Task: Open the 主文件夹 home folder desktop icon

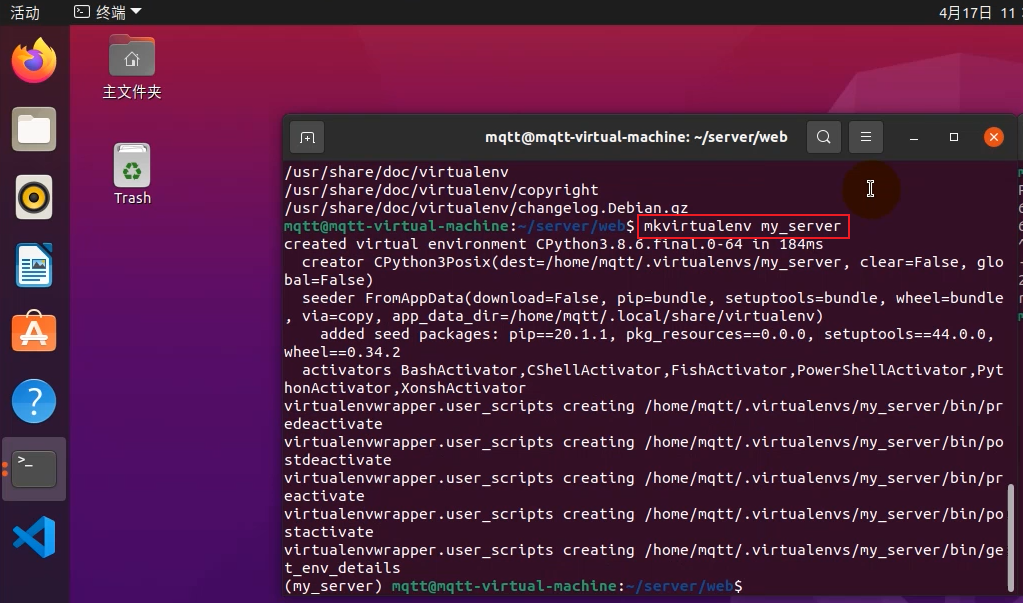Action: [132, 67]
